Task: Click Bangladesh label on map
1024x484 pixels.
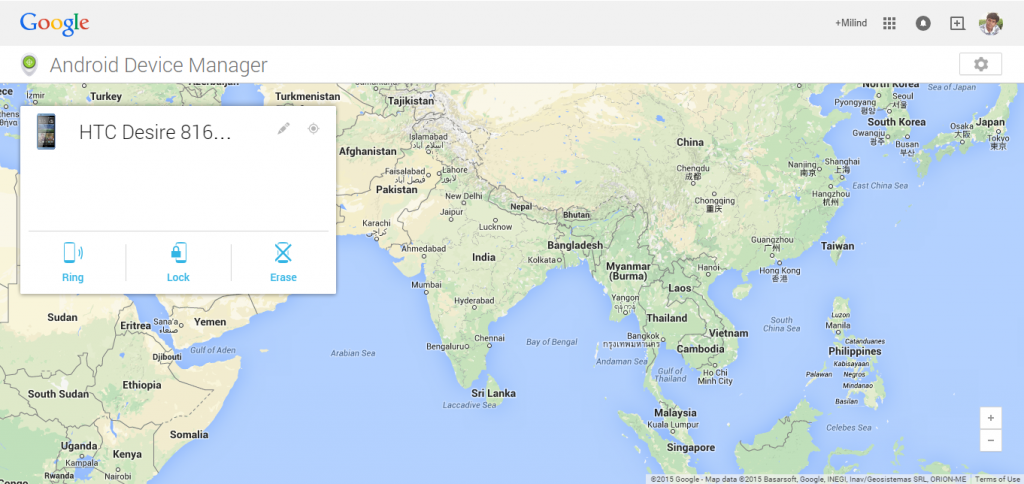Action: (575, 245)
